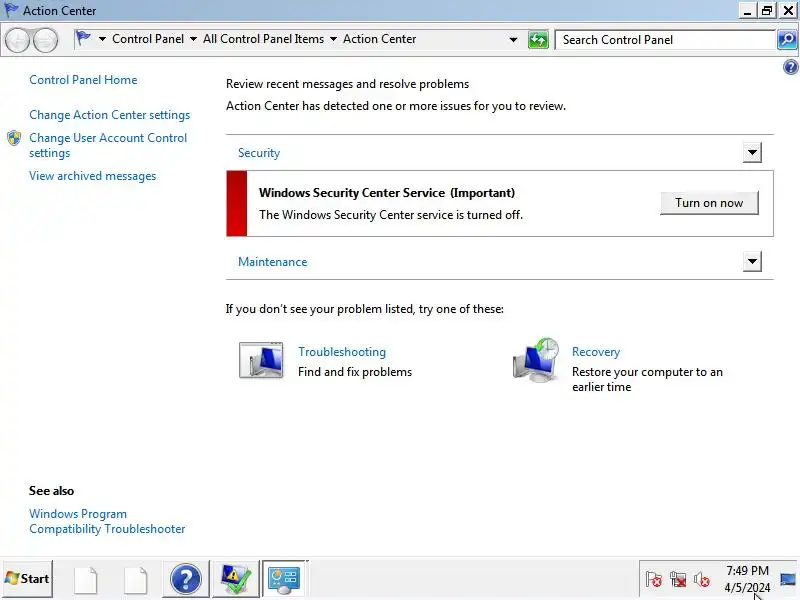The image size is (800, 600).
Task: Click the Troubleshooting computer icon
Action: coord(261,360)
